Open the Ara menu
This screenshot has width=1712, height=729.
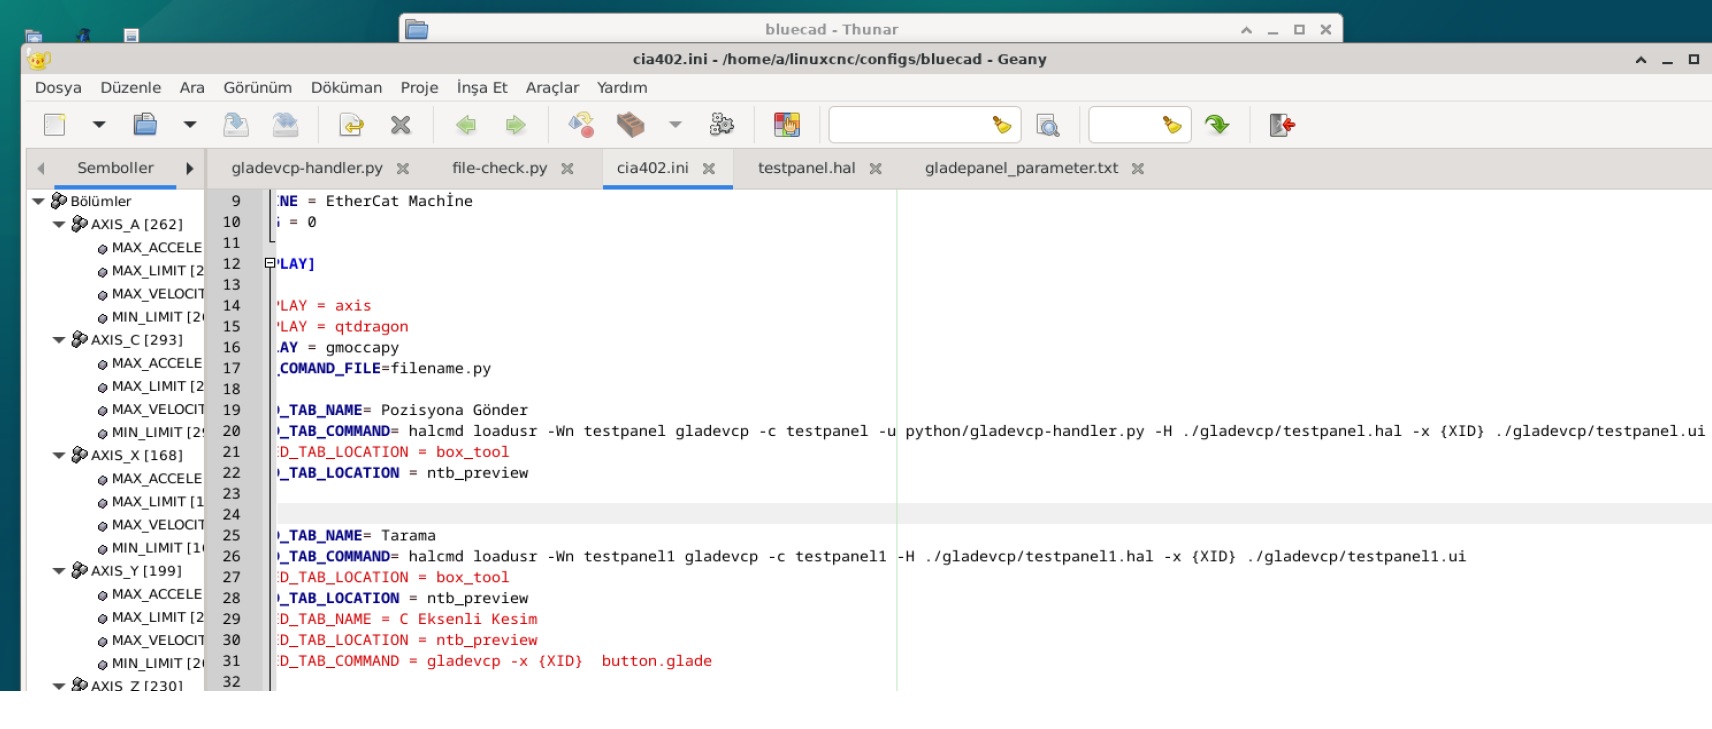coord(192,88)
